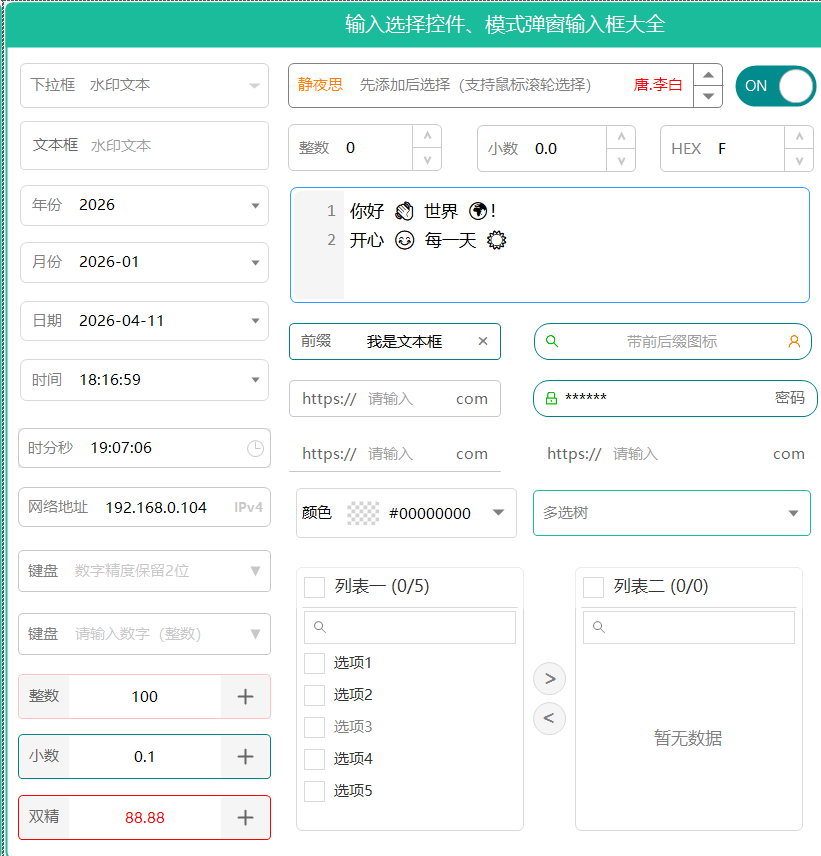The height and width of the screenshot is (856, 821).
Task: Move selected items right with the > button
Action: pos(549,679)
